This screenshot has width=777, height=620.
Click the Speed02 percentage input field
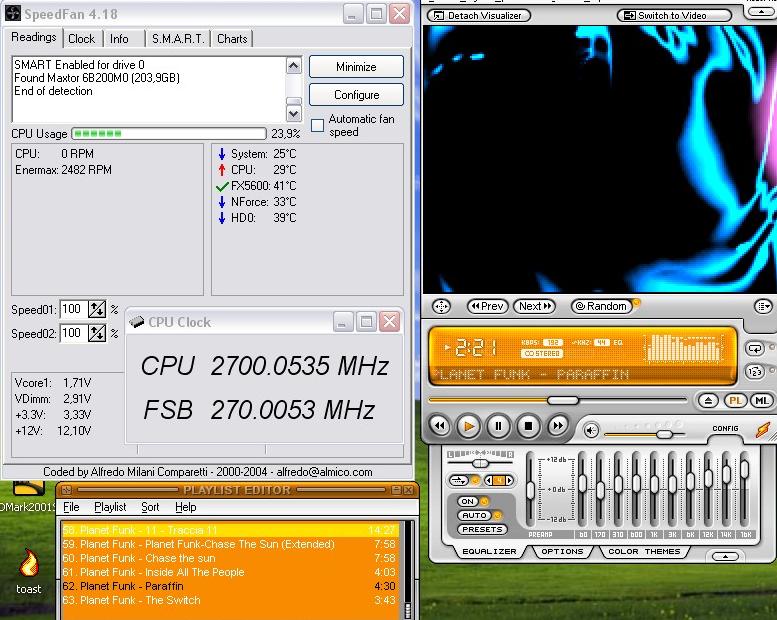click(73, 333)
